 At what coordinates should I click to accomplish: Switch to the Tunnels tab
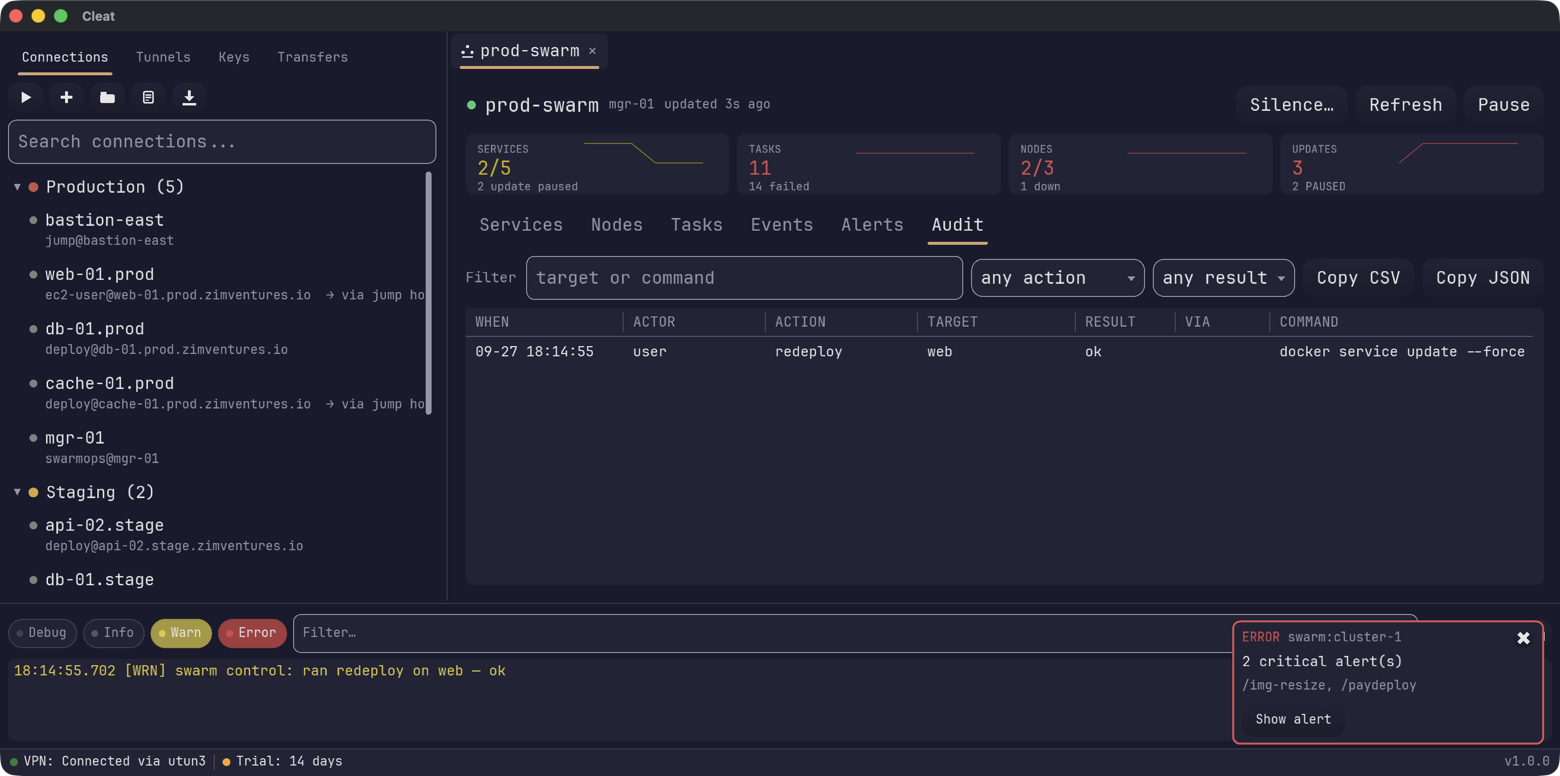(163, 57)
